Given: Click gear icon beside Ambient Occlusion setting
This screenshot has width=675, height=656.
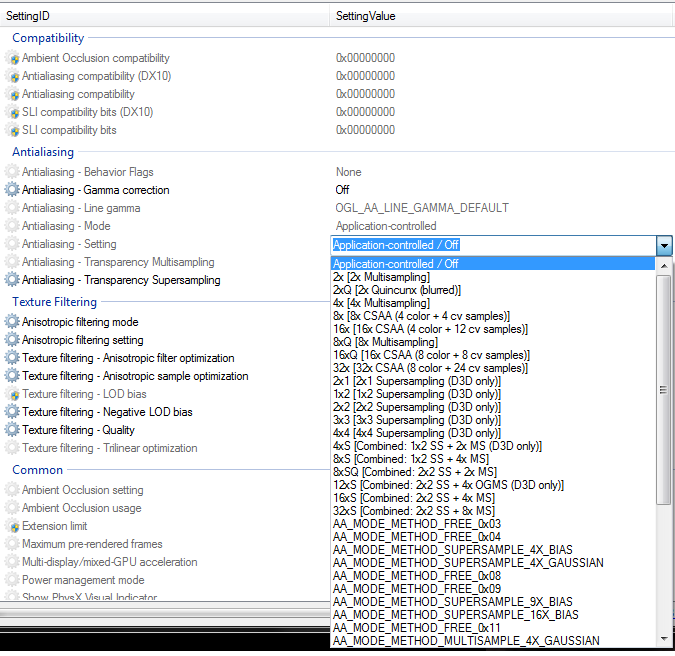Looking at the screenshot, I should coord(12,489).
